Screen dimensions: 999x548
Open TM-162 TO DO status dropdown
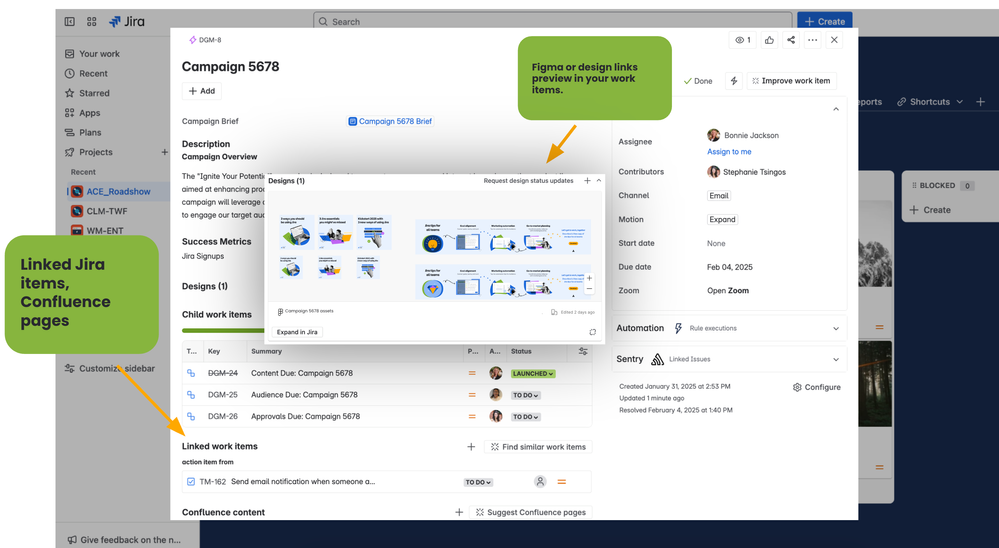pos(478,482)
